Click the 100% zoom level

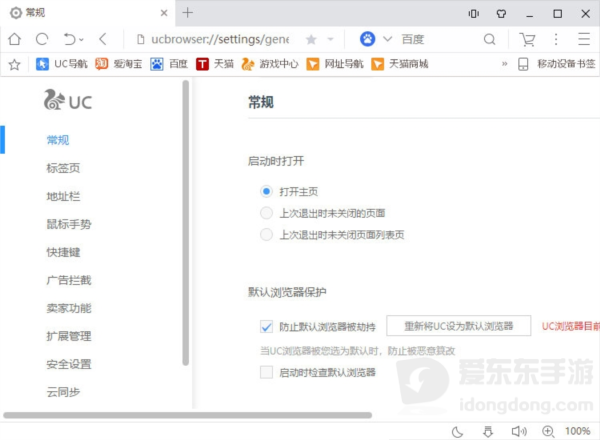click(x=577, y=431)
